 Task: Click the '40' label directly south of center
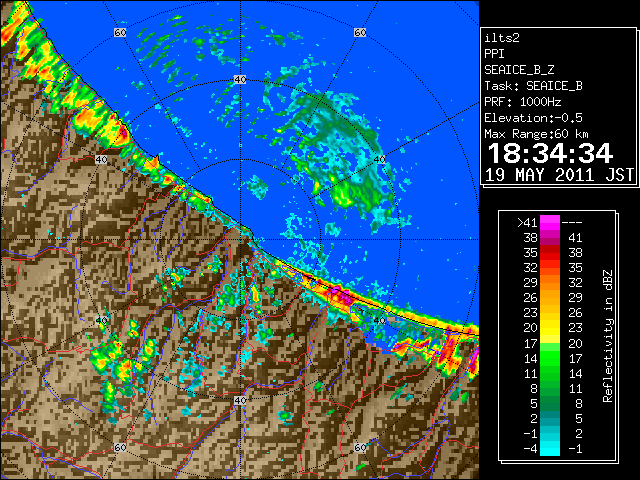tap(240, 400)
